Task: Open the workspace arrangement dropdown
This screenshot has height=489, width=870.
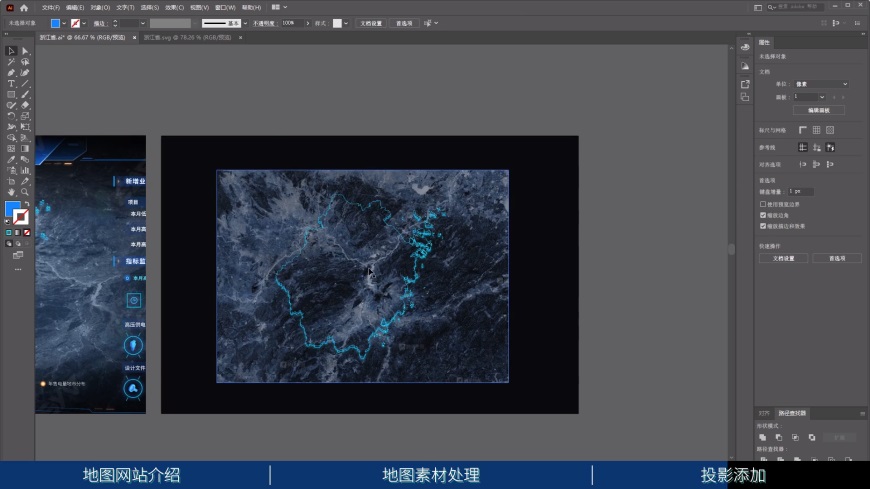Action: point(280,7)
